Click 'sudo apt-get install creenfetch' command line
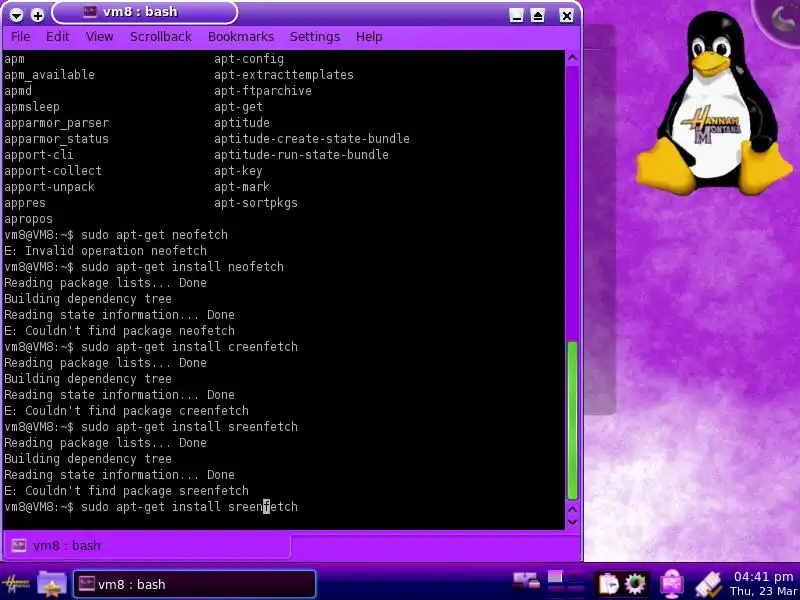This screenshot has width=800, height=600. (x=189, y=347)
